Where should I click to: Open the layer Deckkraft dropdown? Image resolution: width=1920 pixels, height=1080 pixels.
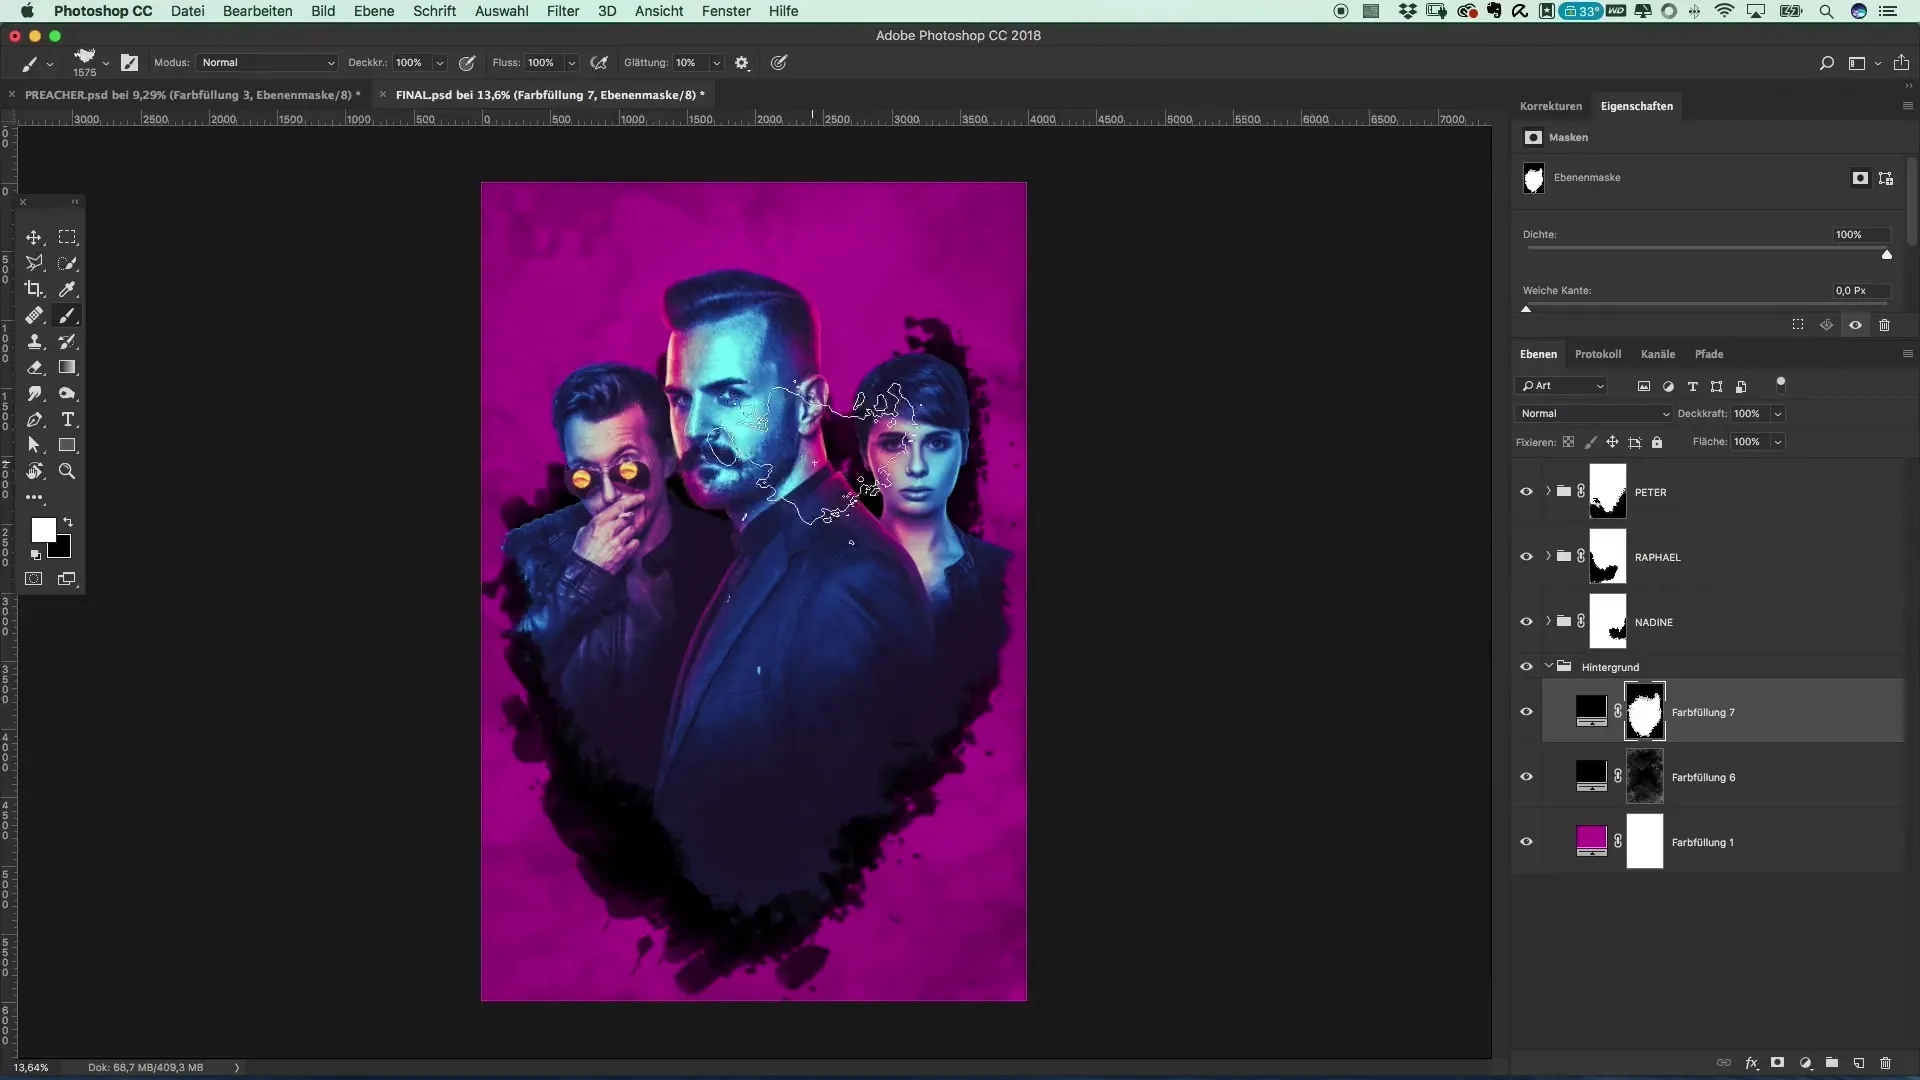(x=1778, y=414)
